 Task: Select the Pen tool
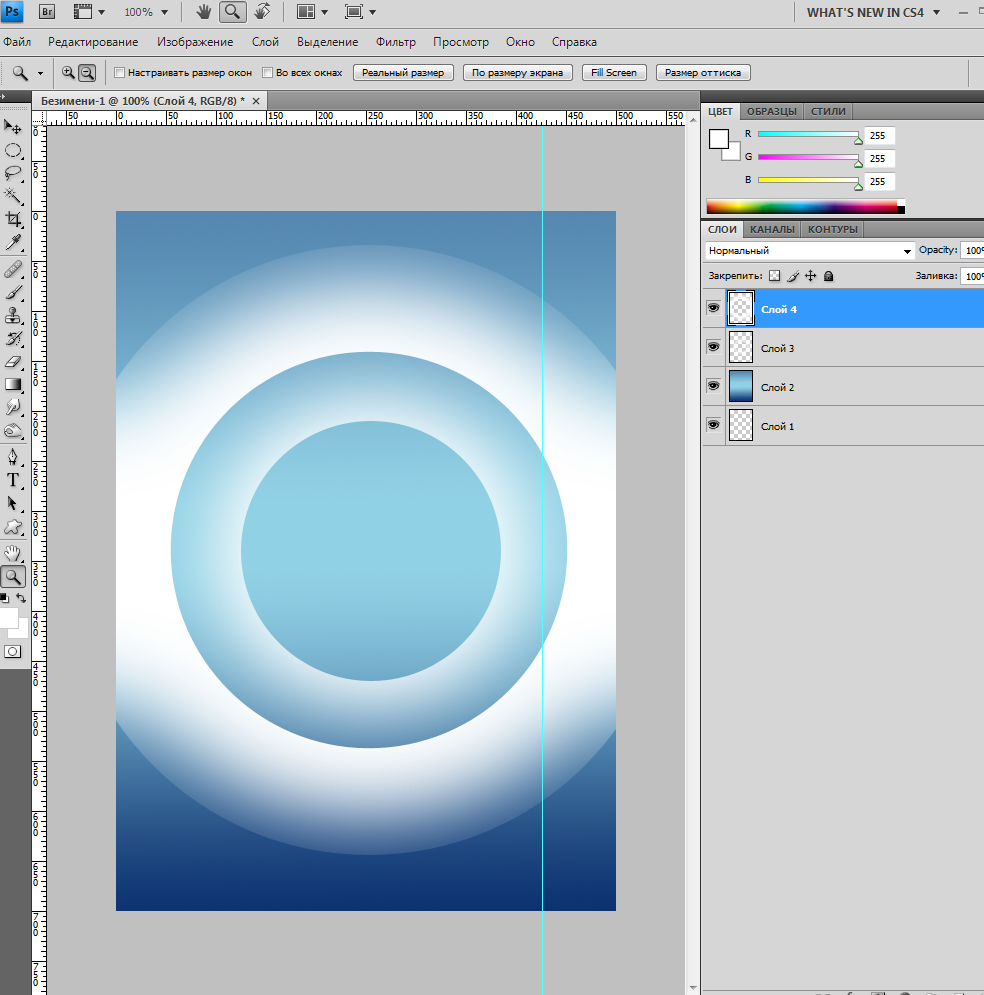13,456
